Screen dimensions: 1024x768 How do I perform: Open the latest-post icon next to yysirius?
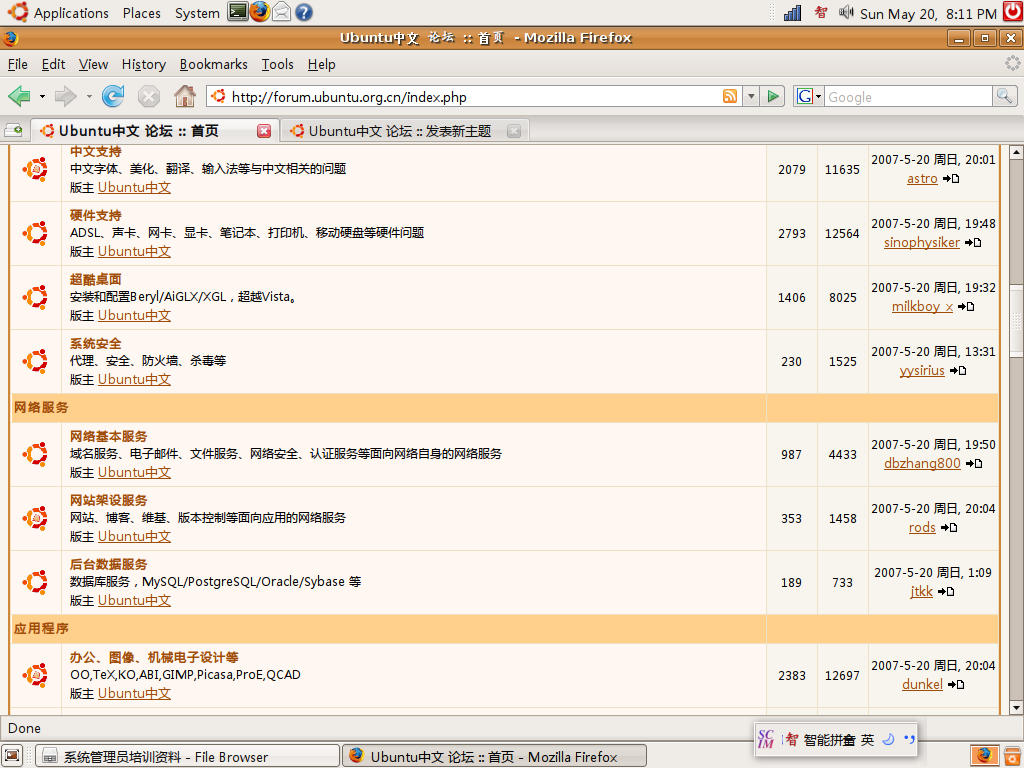point(958,370)
